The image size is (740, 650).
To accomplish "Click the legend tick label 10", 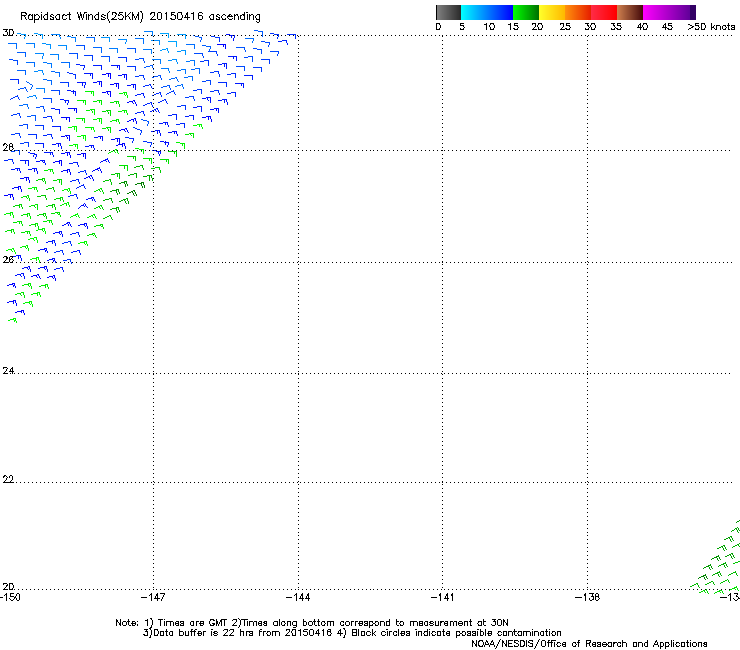I will 489,27.
